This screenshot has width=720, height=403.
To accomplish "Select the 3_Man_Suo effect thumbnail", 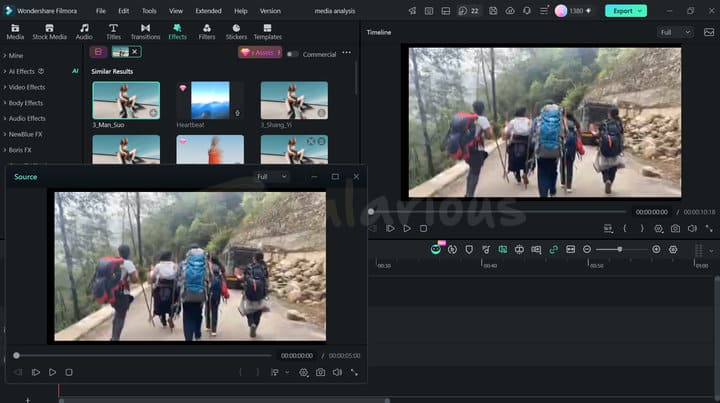I will coord(126,101).
